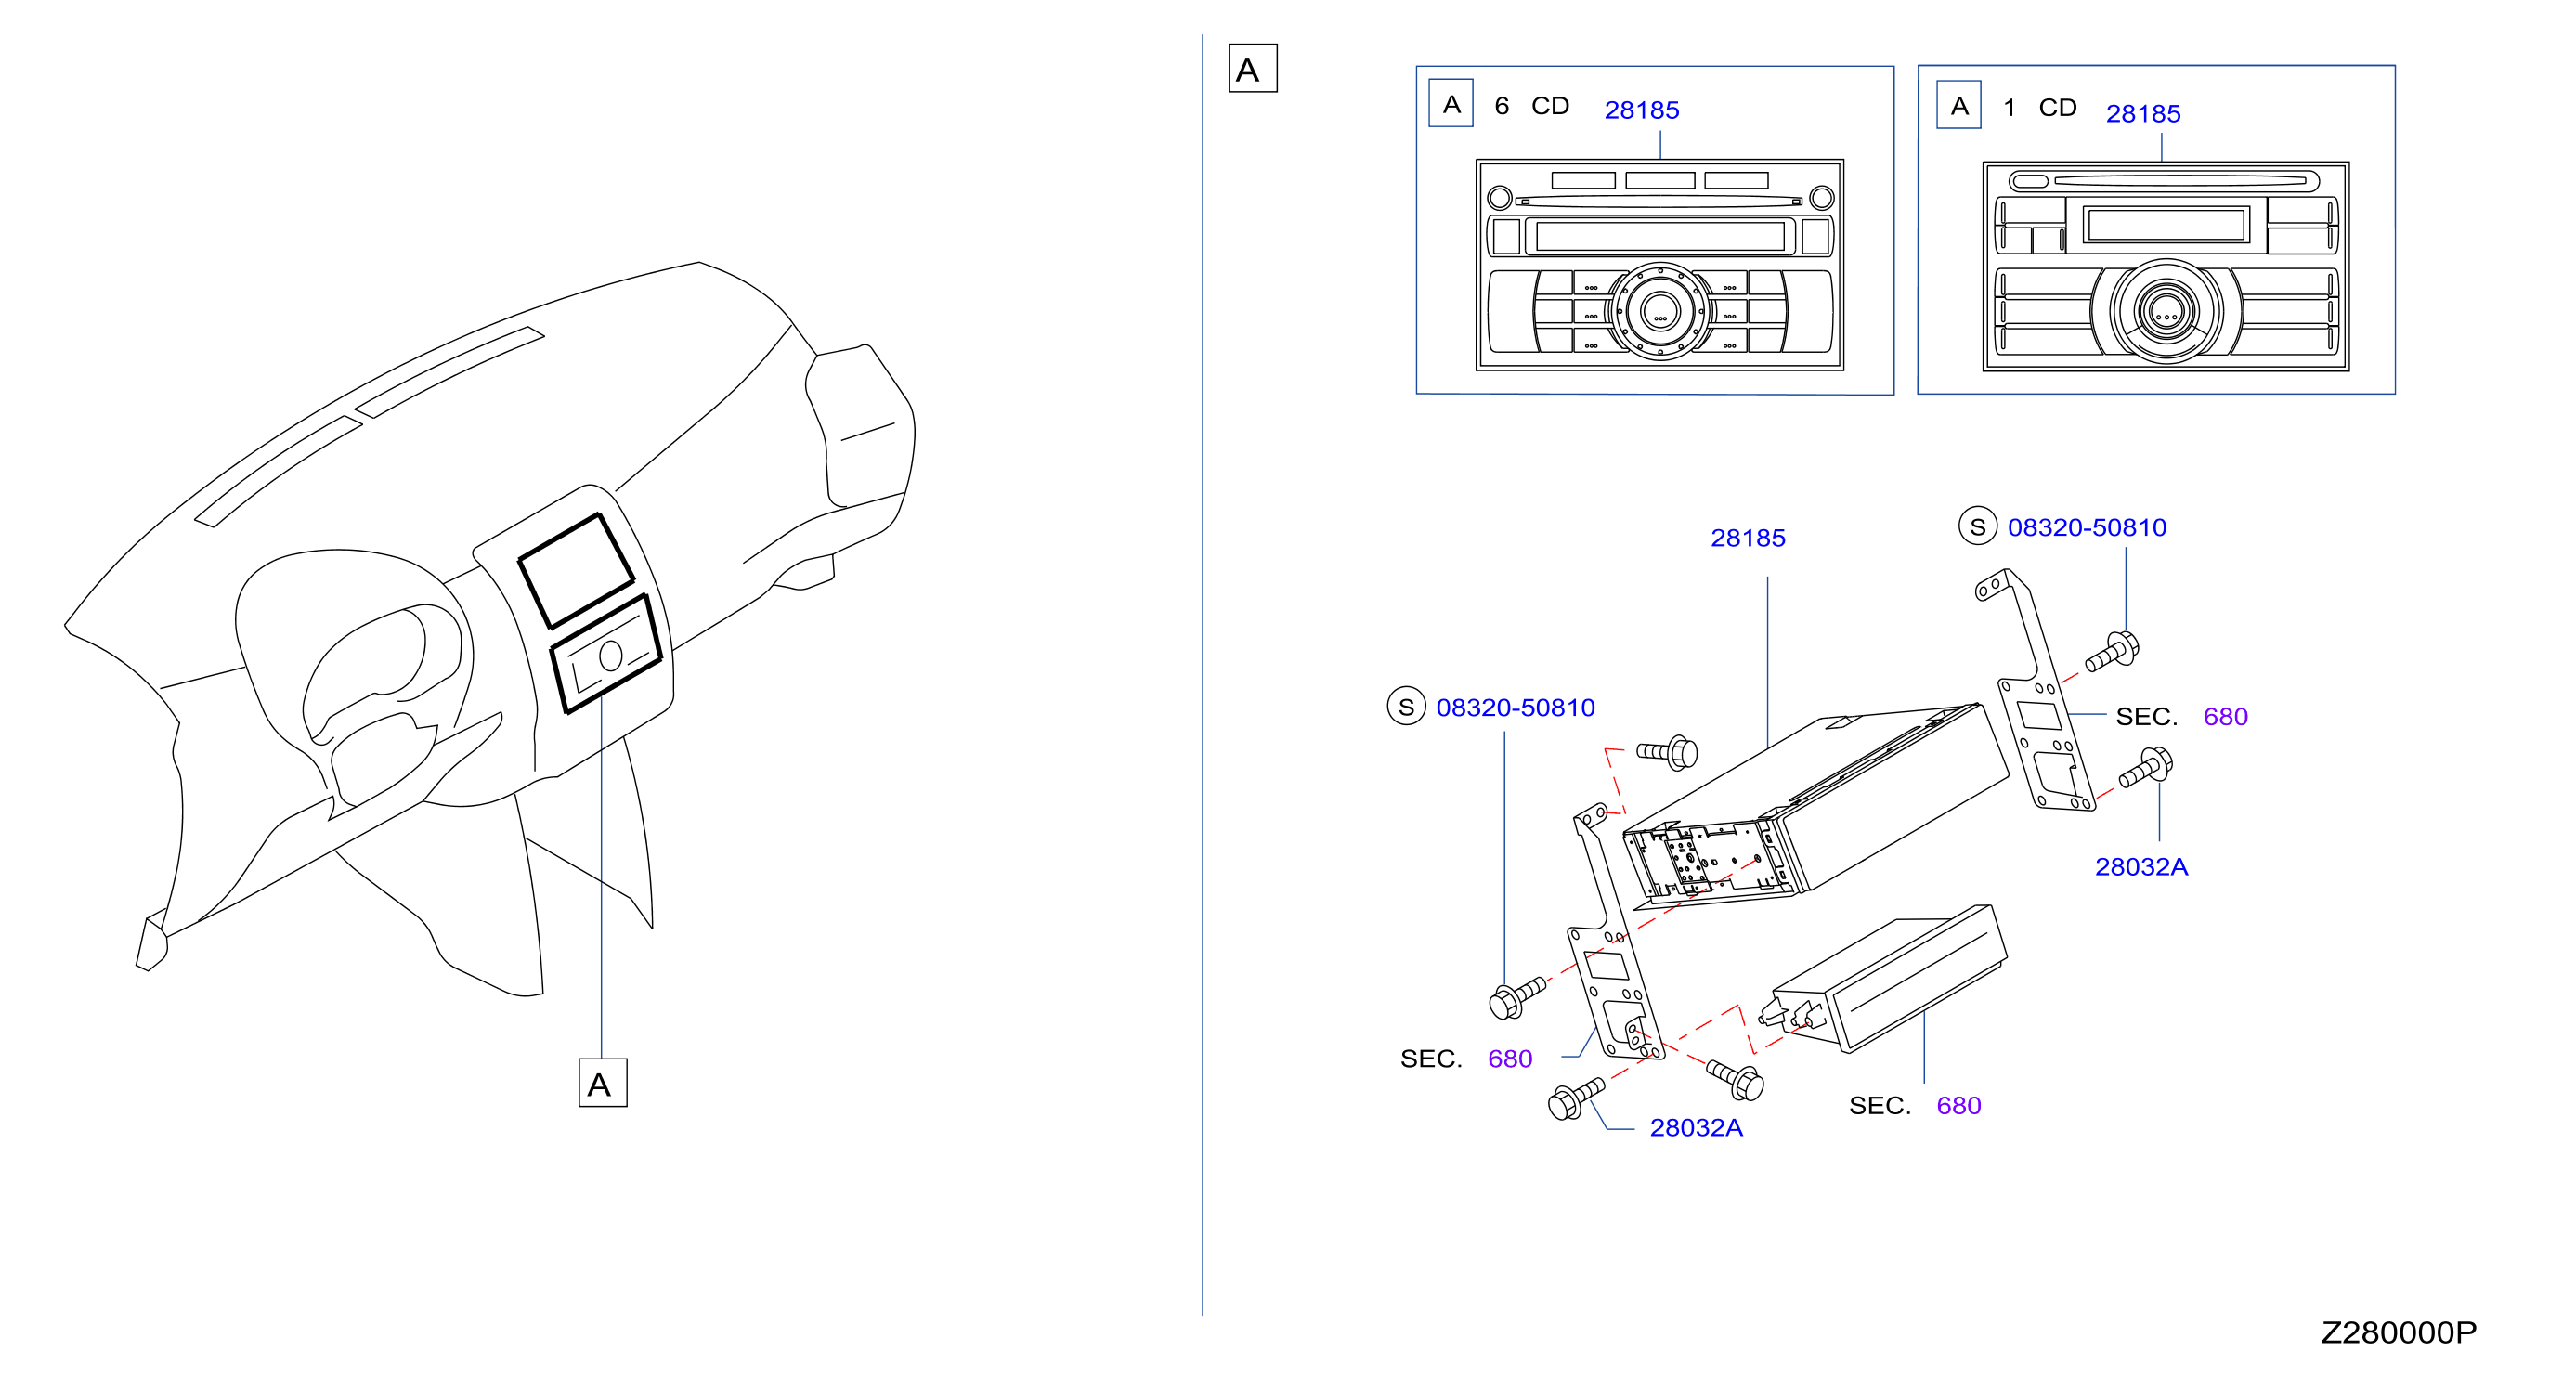Open part 28185 link in 6 CD box
The width and height of the screenshot is (2576, 1378).
(x=1641, y=110)
